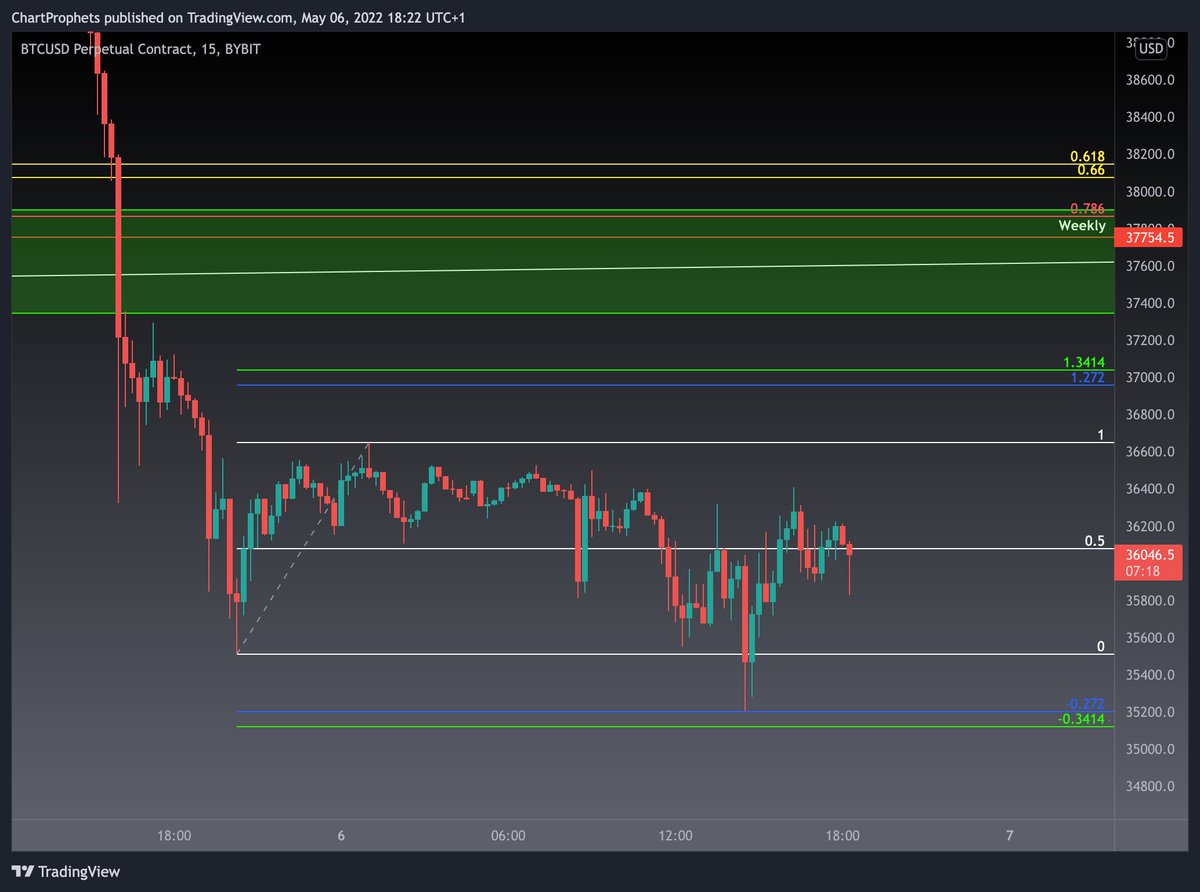Click the 12:00 time axis label
This screenshot has height=892, width=1200.
coord(675,836)
